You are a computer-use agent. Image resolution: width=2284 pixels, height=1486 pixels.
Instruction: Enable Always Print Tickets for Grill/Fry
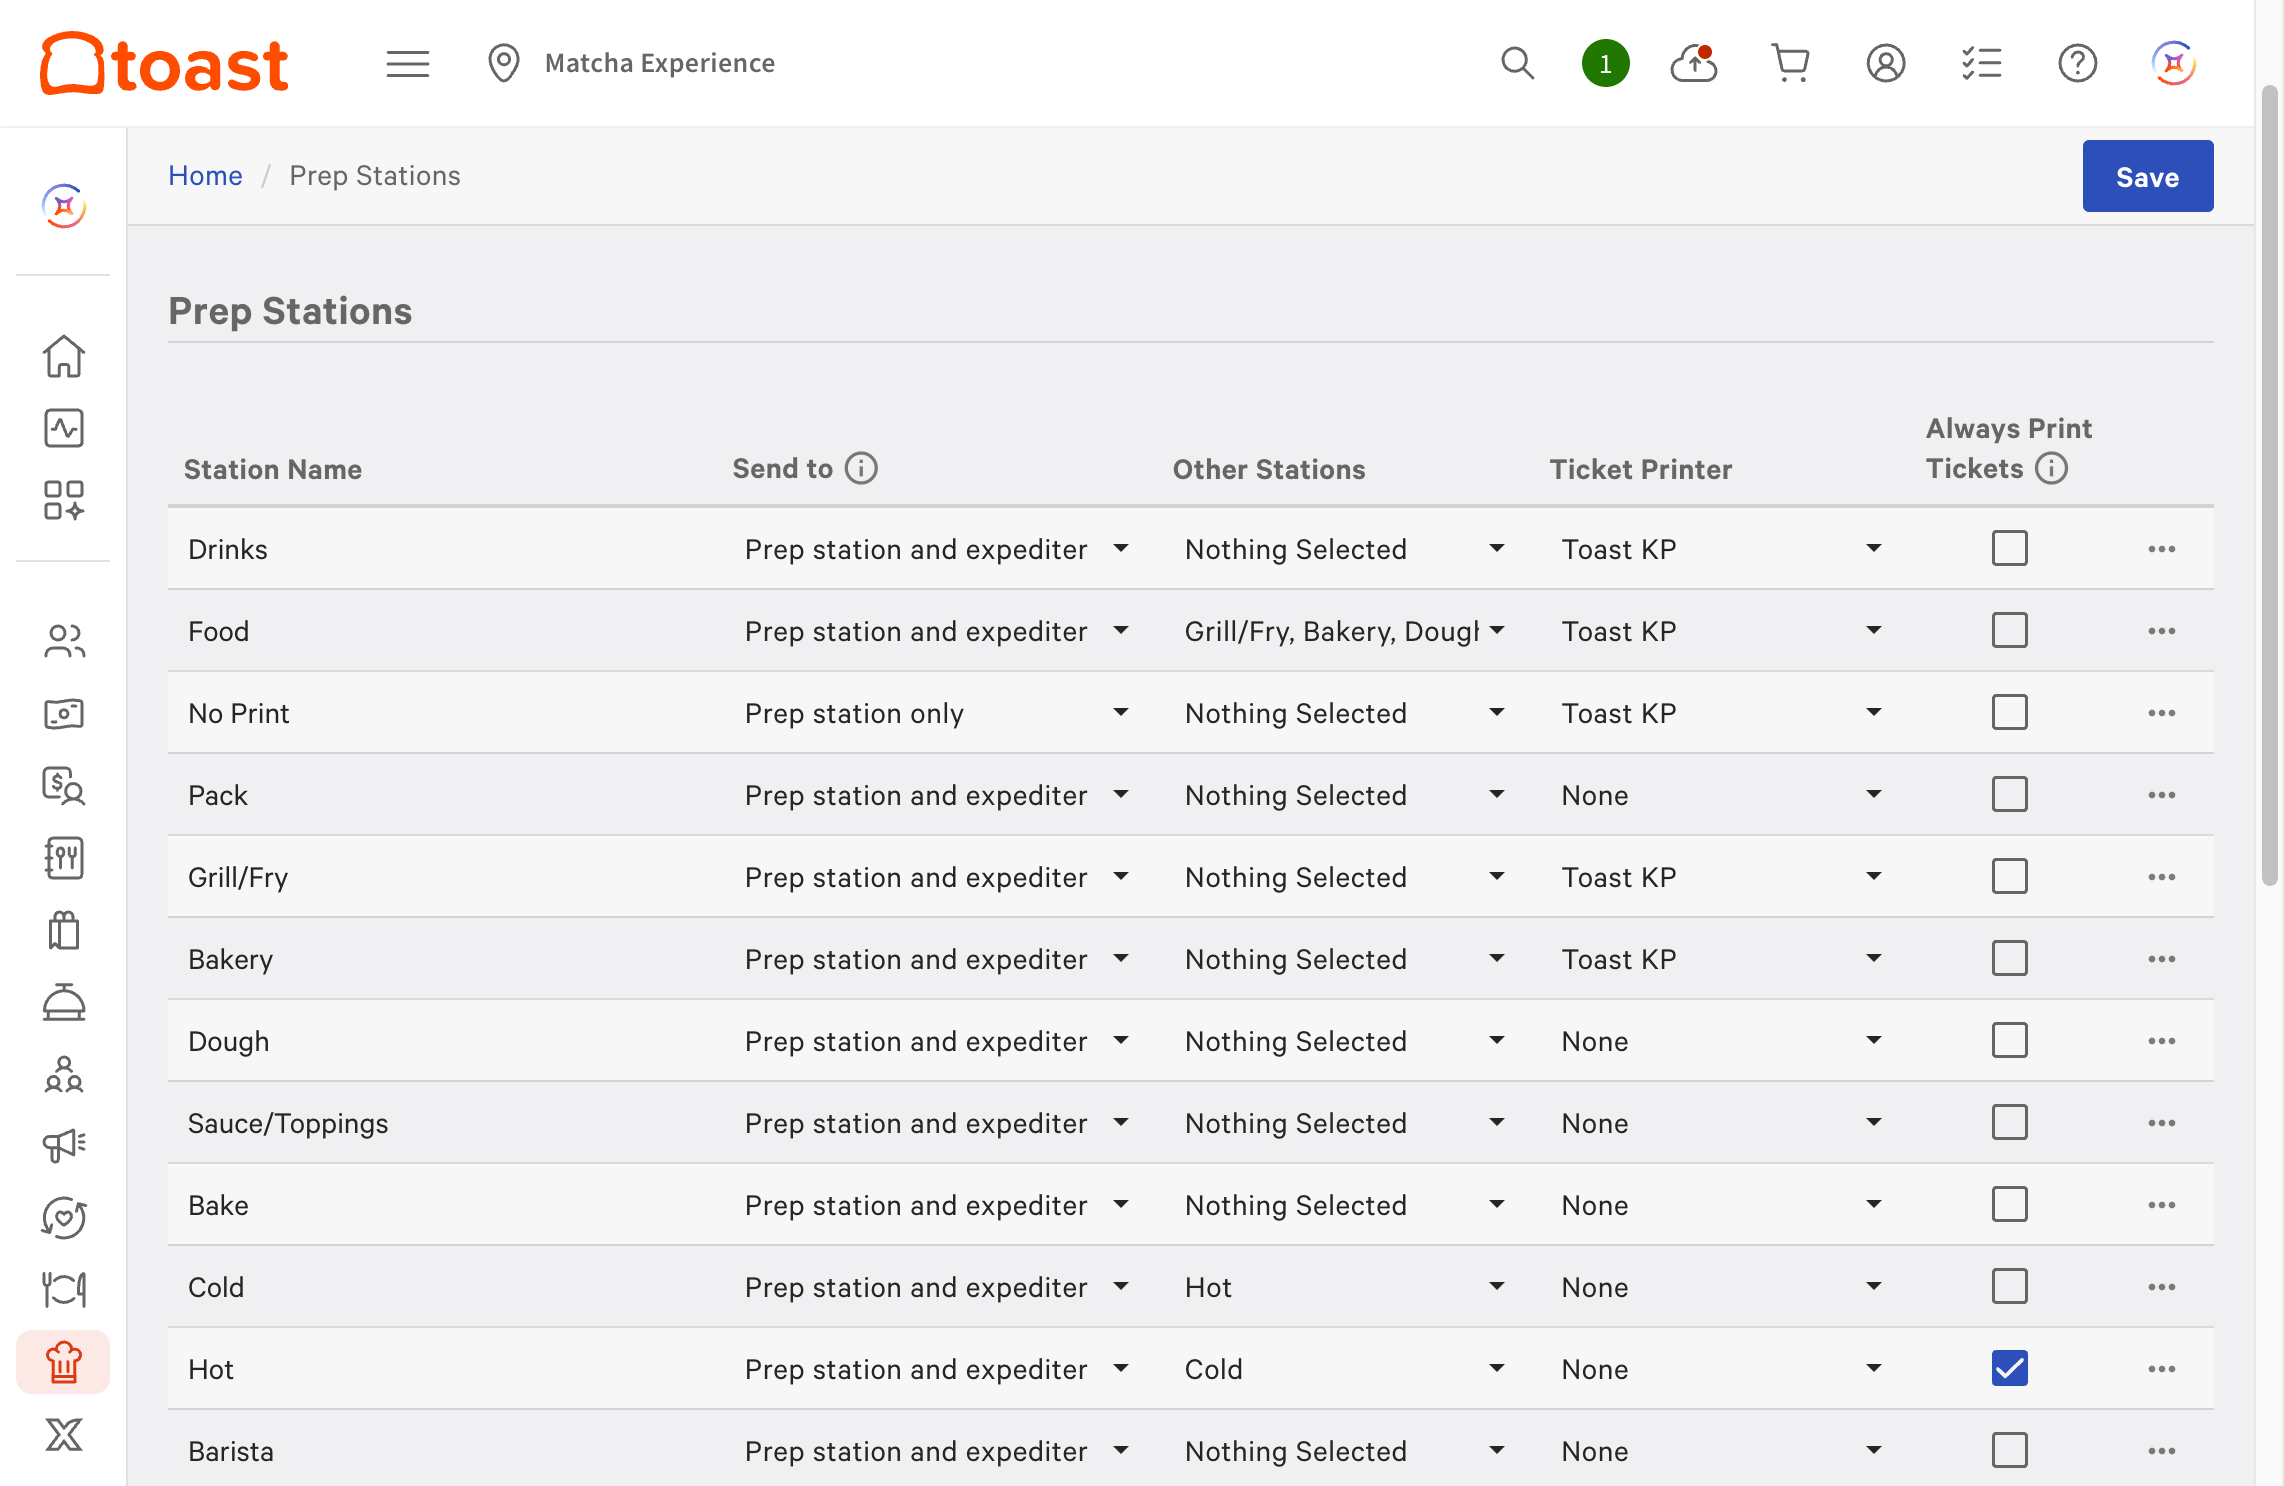click(2009, 876)
